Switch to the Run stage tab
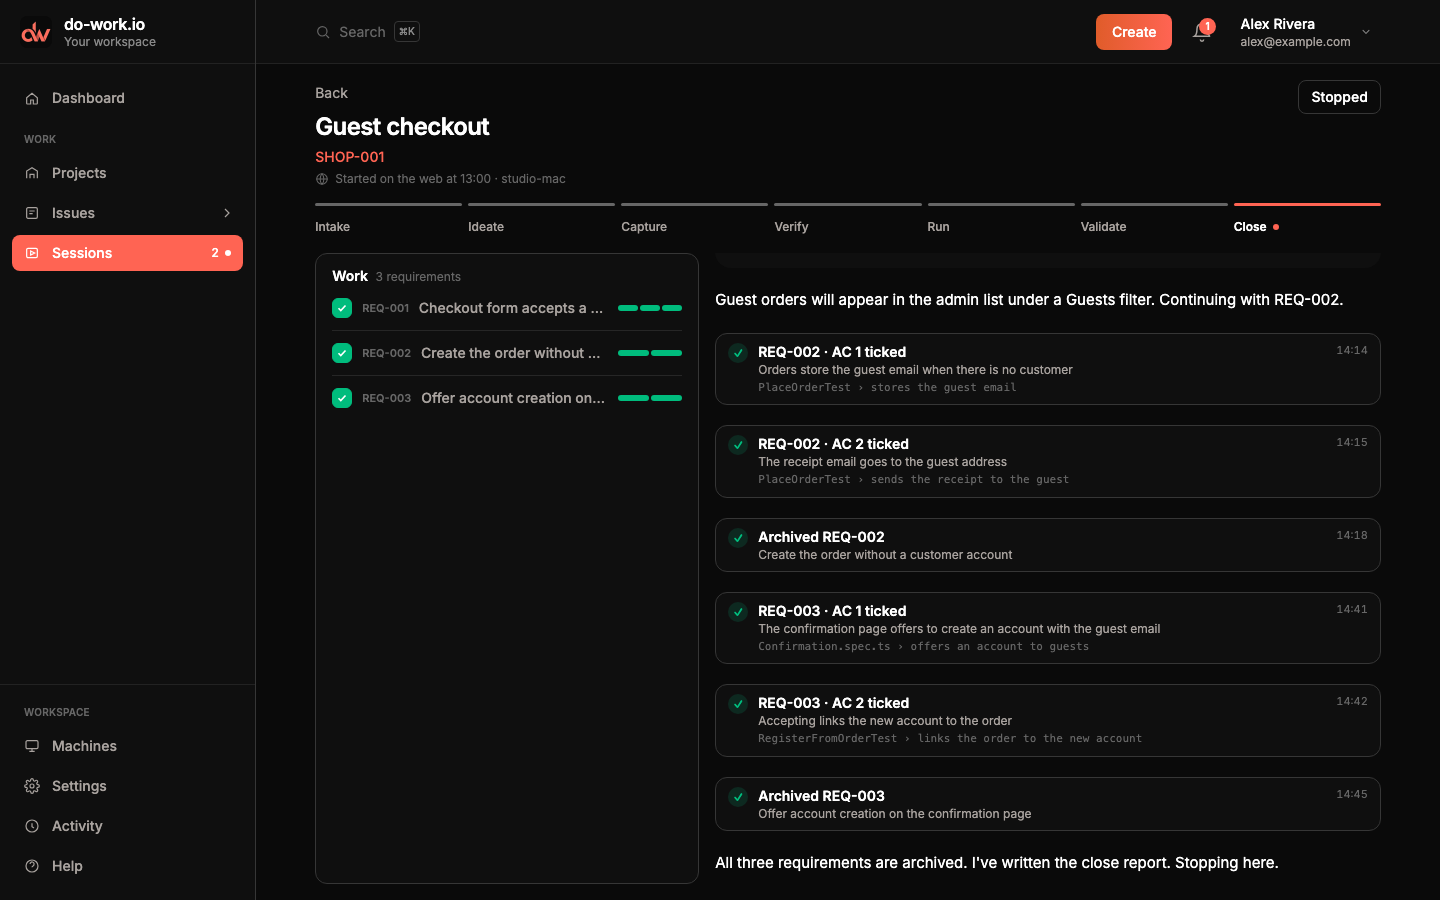Screen dimensions: 1440x900 (x=1001, y=220)
